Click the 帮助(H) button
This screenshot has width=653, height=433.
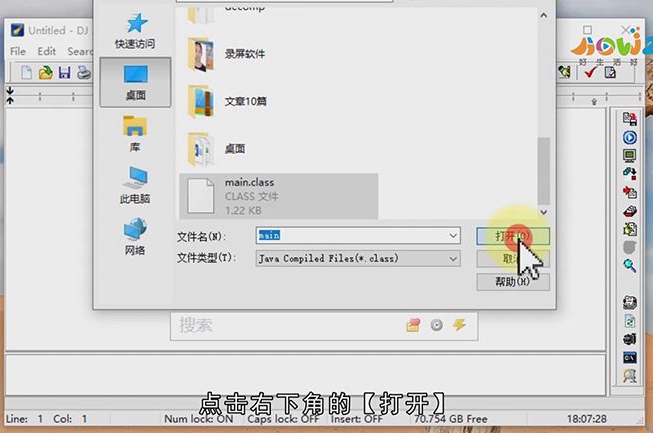513,281
